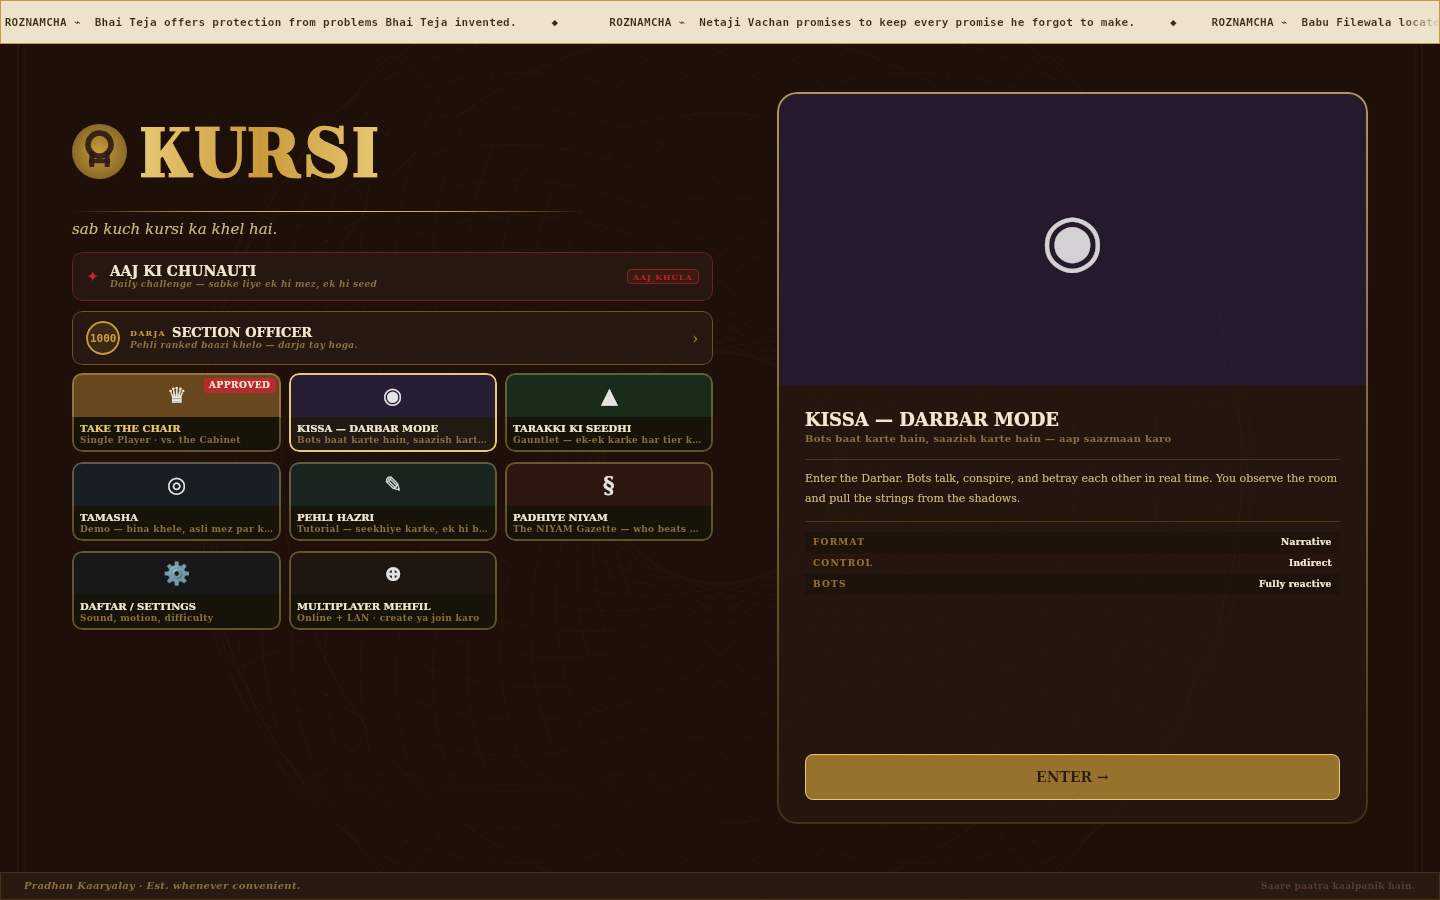Click the section-sign icon on Padhiye Niyam

[608, 486]
